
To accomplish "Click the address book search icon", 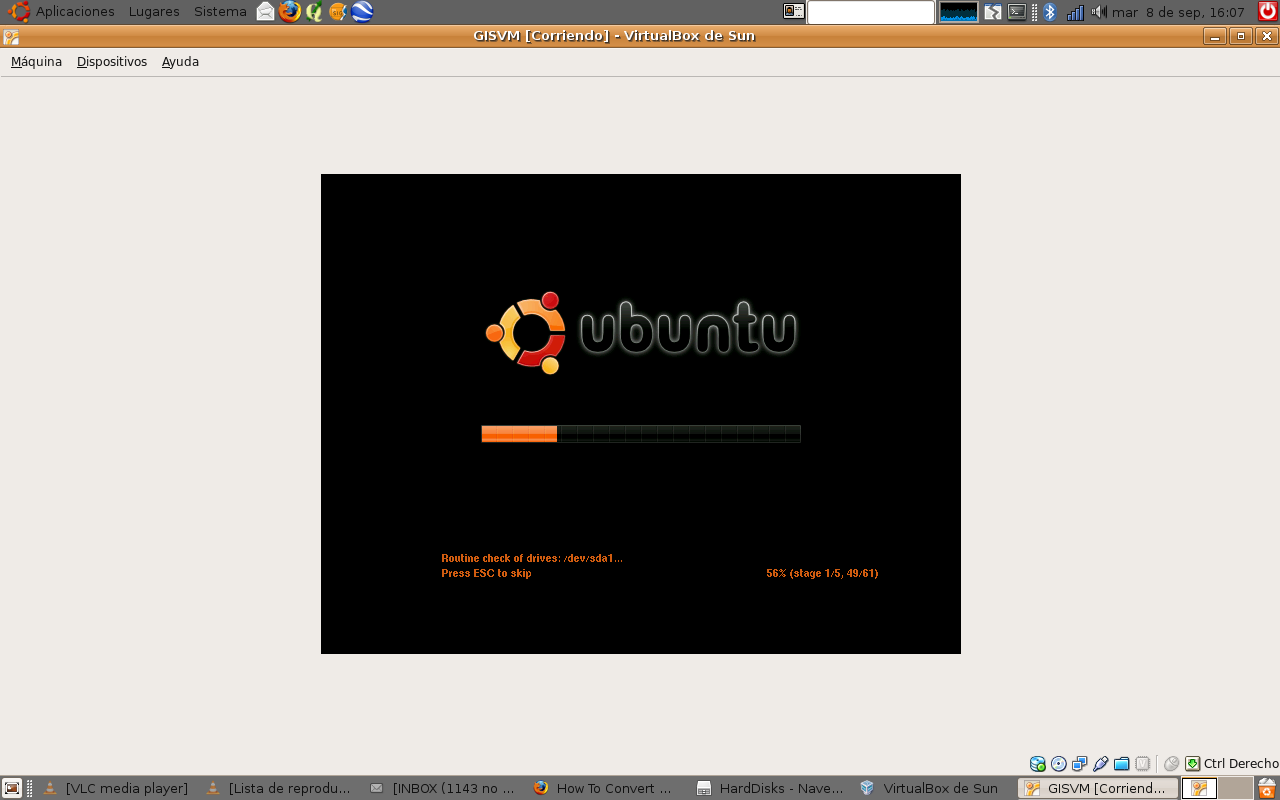I will pyautogui.click(x=794, y=12).
